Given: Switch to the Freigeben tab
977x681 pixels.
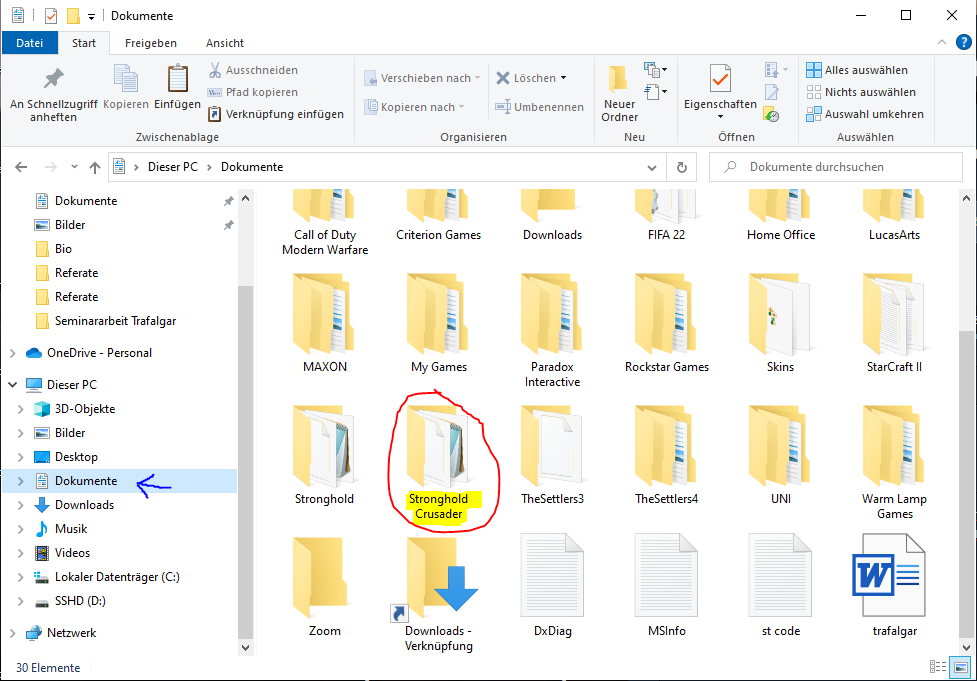Looking at the screenshot, I should click(x=151, y=43).
